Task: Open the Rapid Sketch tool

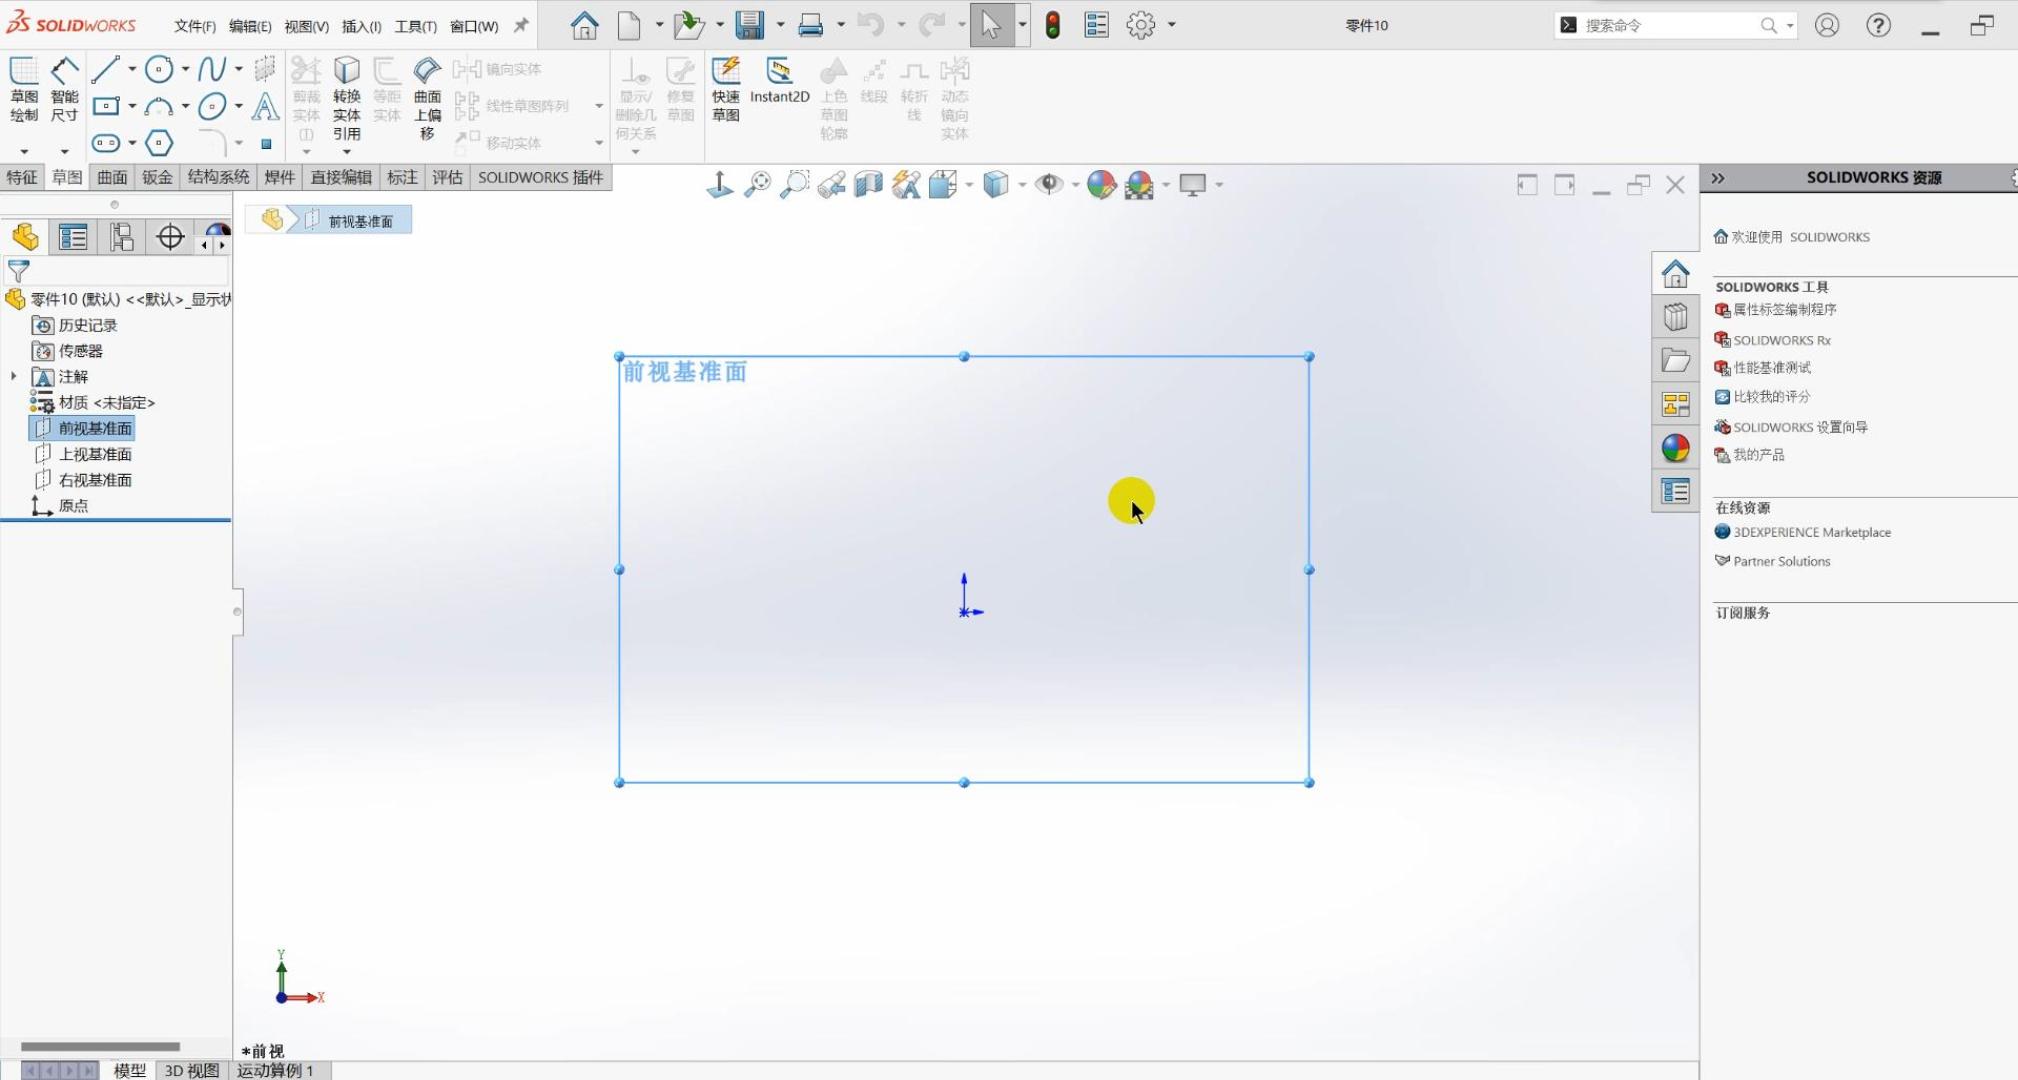Action: pyautogui.click(x=726, y=88)
